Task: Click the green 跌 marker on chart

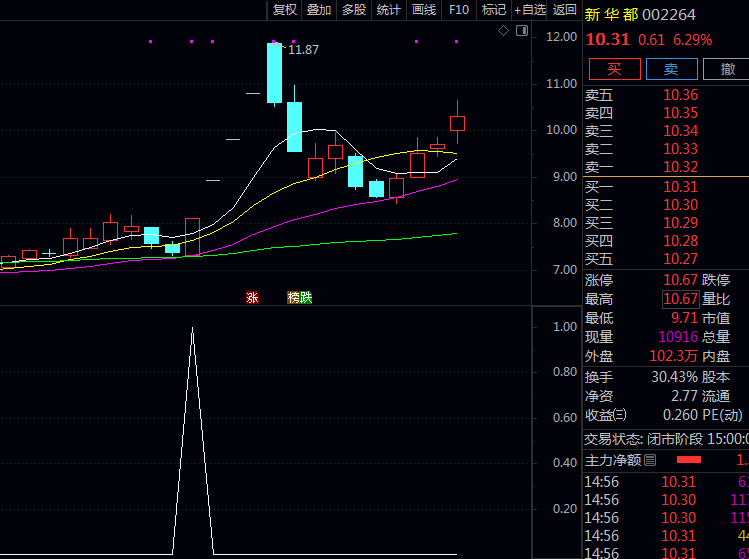Action: click(x=305, y=297)
